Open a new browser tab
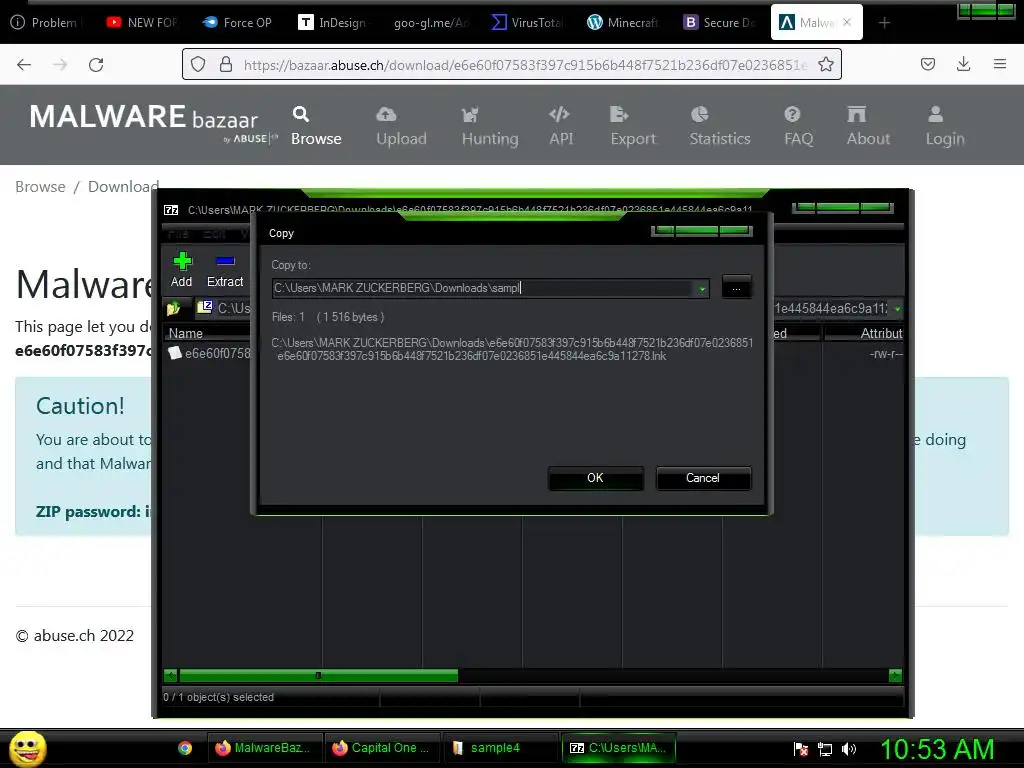 pos(884,23)
